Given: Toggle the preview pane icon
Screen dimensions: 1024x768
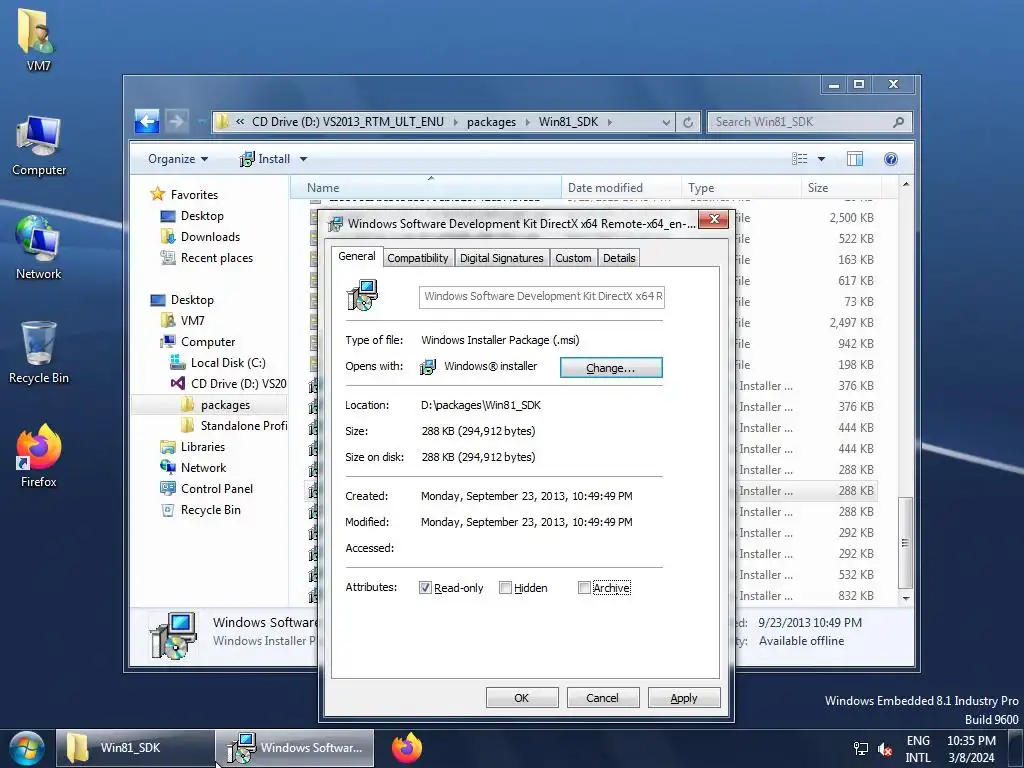Looking at the screenshot, I should (855, 159).
